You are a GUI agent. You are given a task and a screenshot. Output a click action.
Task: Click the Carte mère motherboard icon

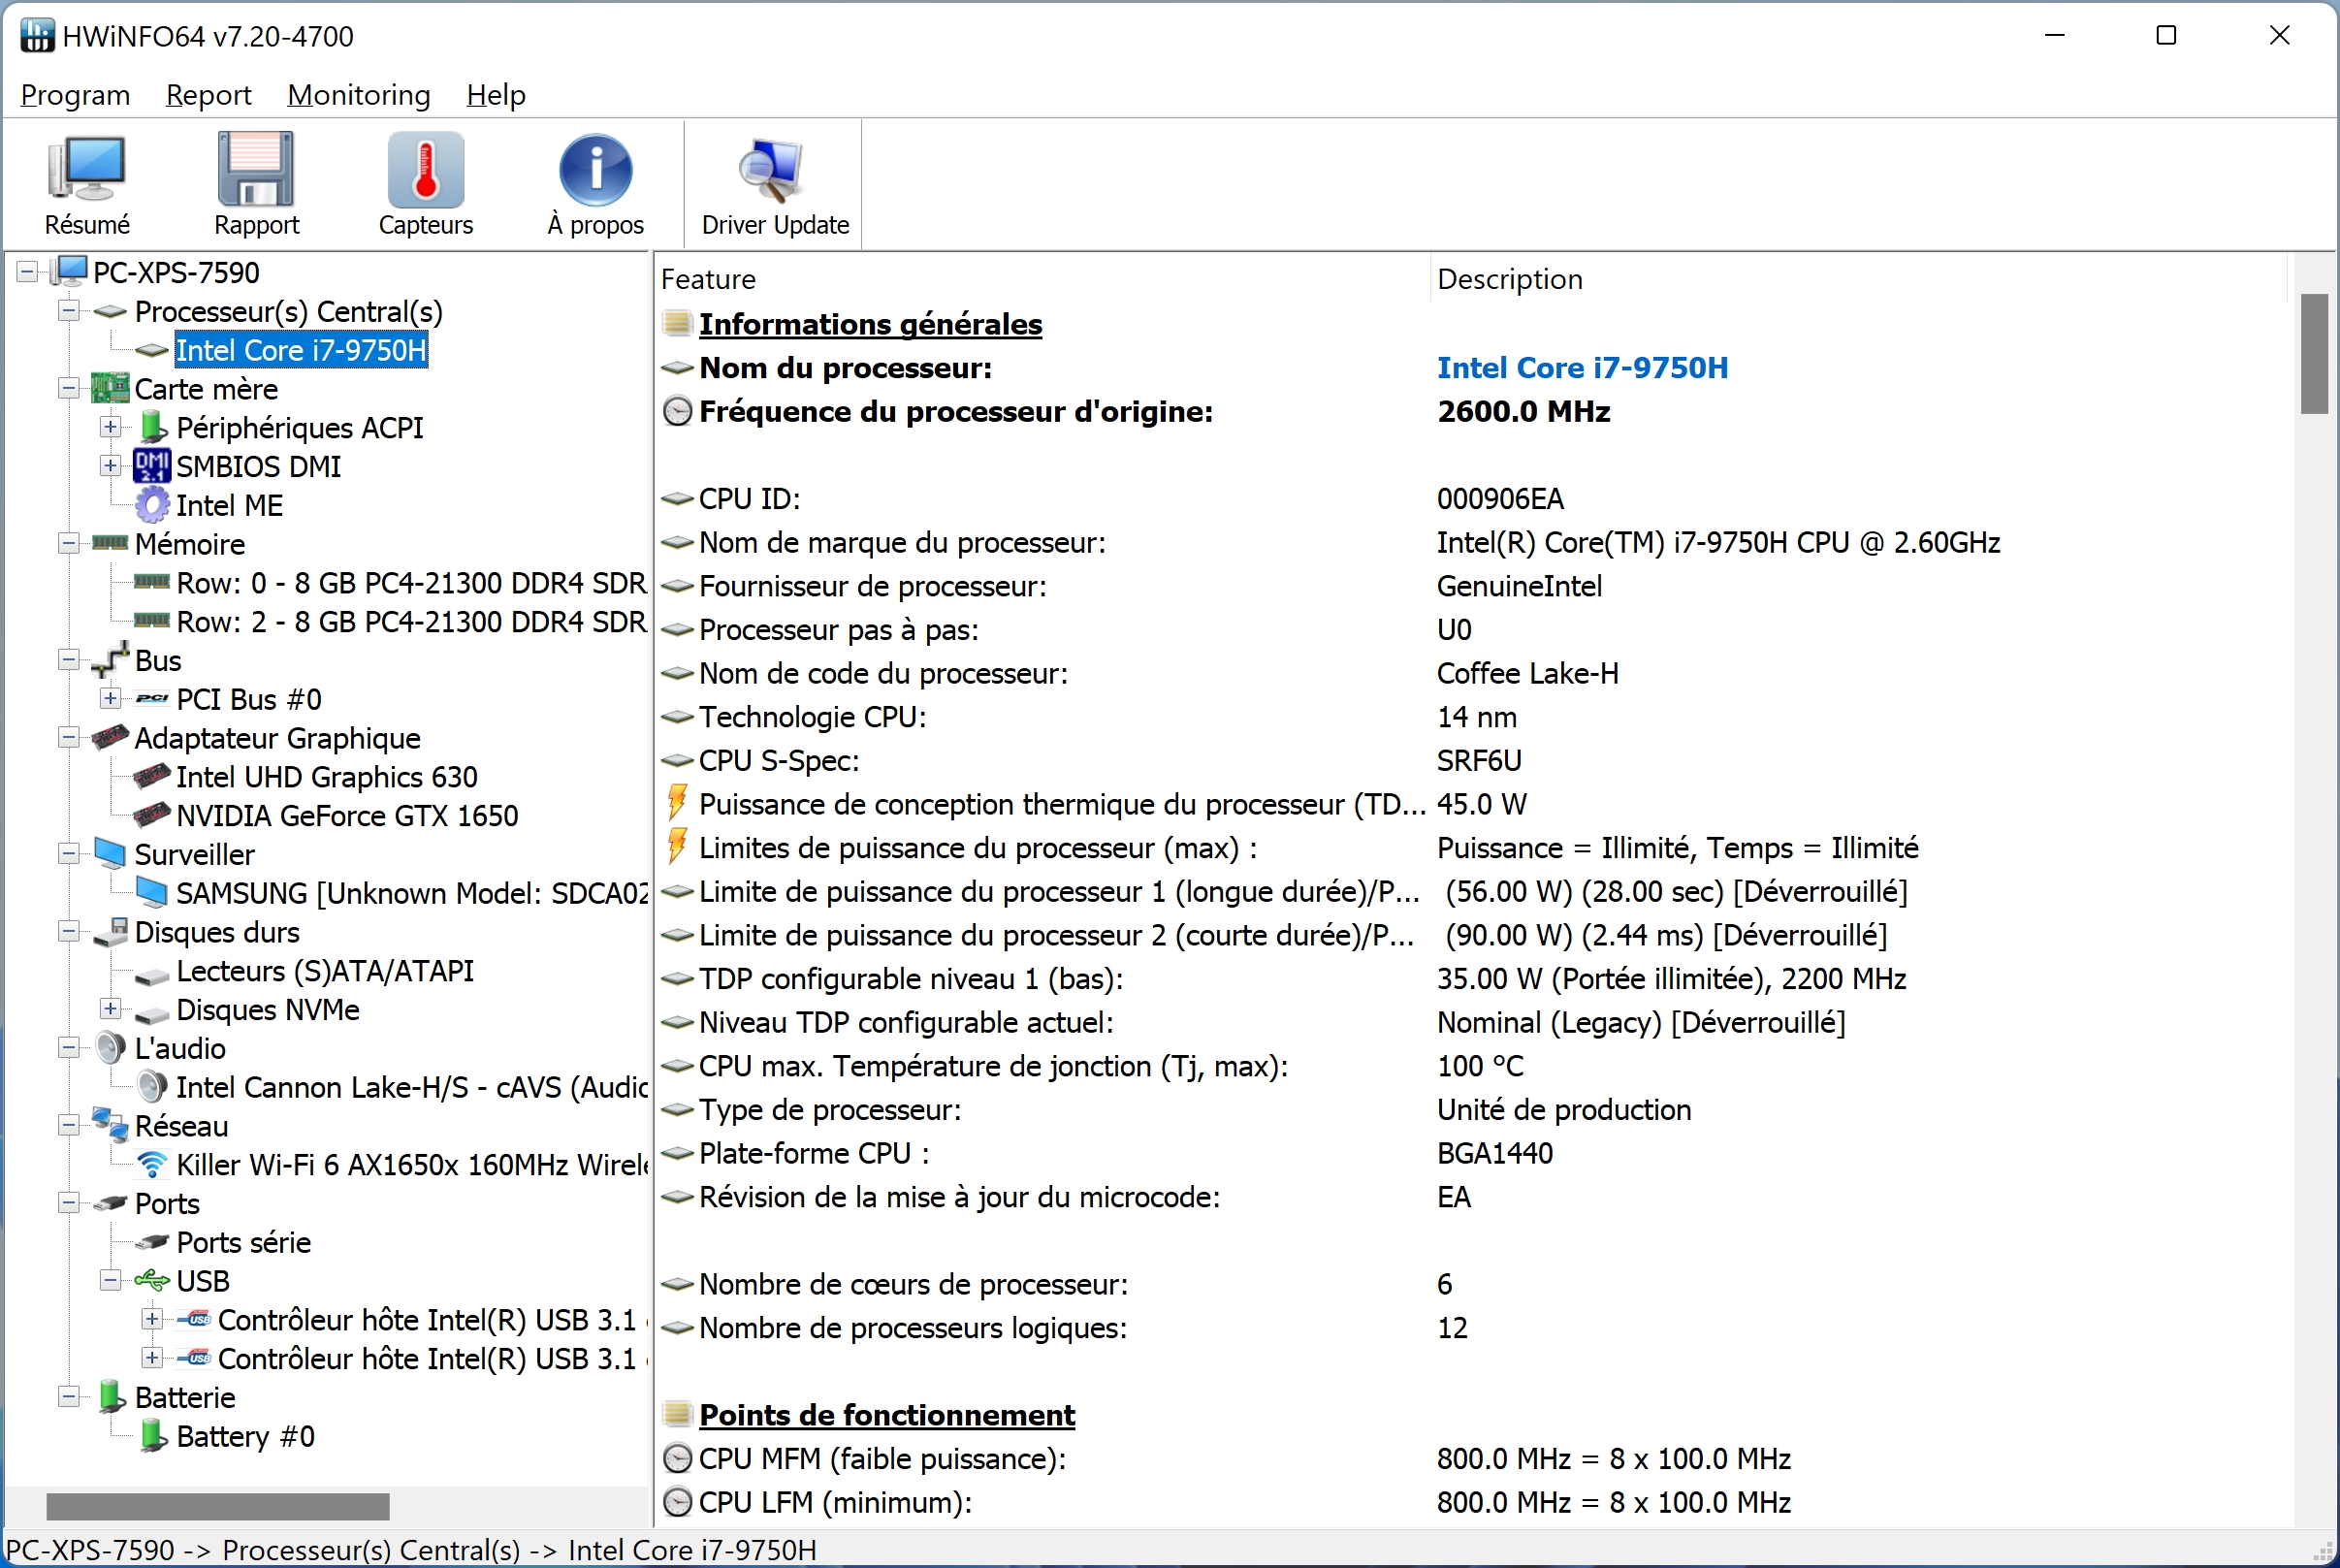(x=111, y=388)
